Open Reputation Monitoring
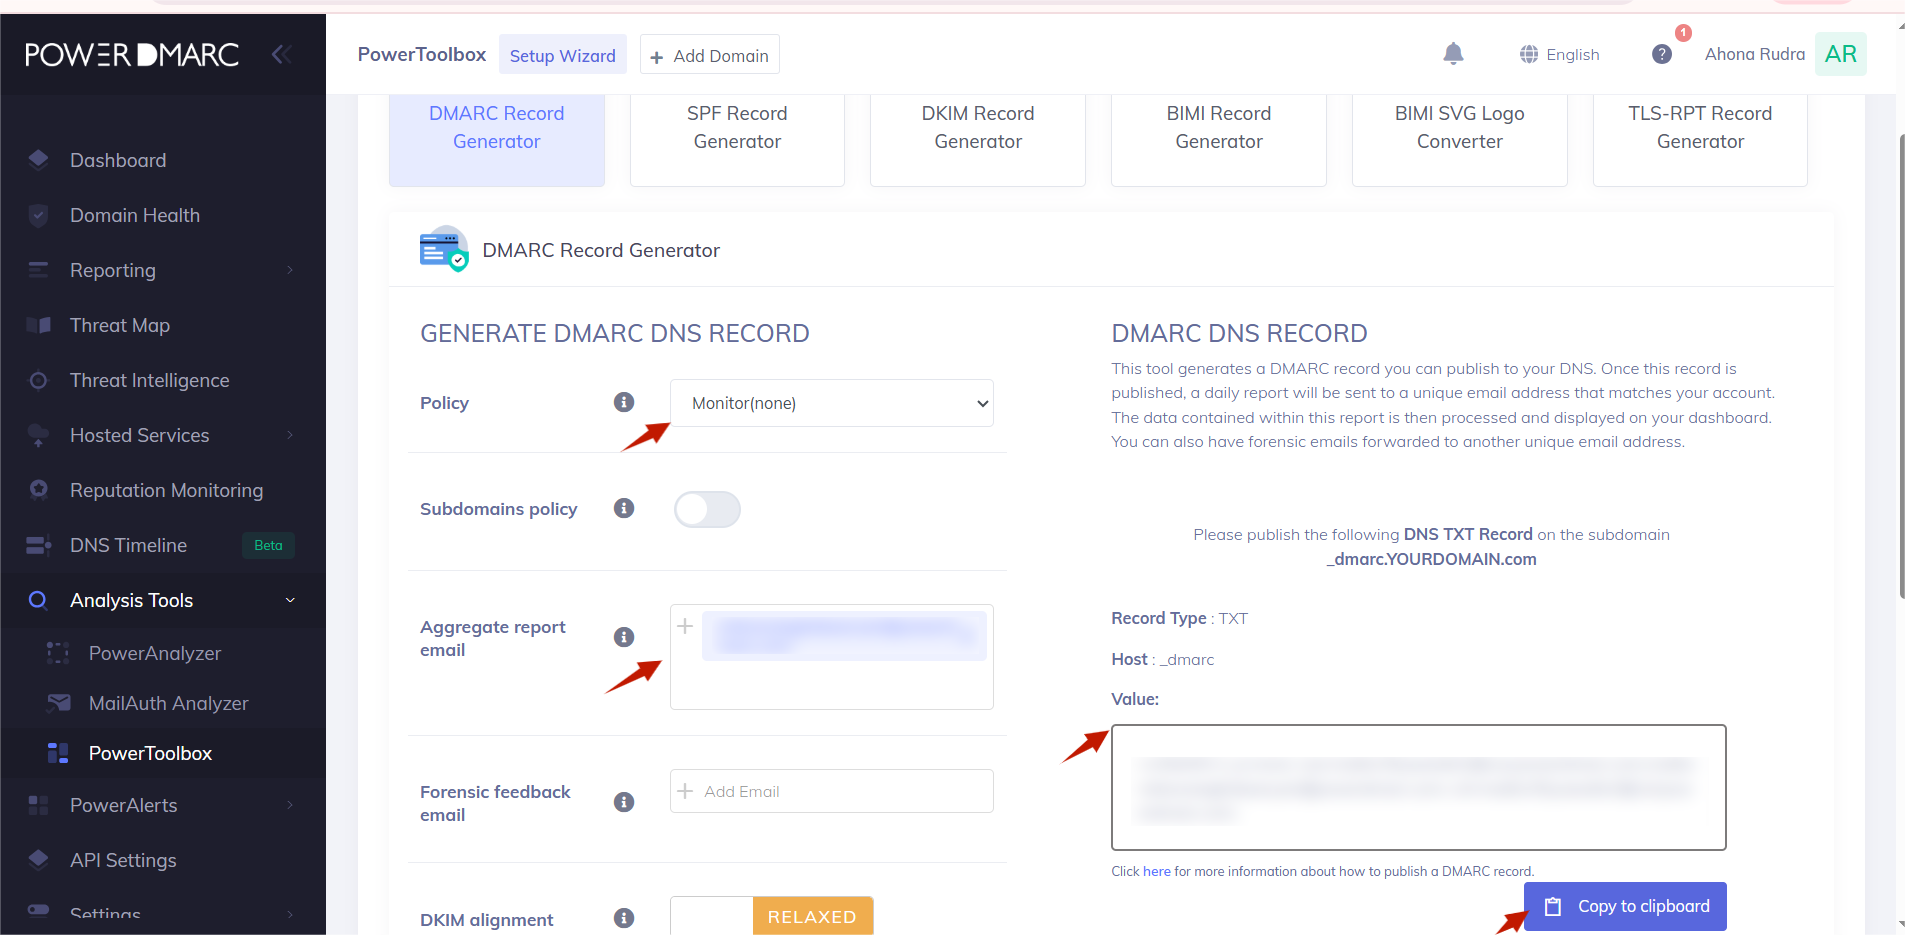1905x935 pixels. [x=164, y=490]
